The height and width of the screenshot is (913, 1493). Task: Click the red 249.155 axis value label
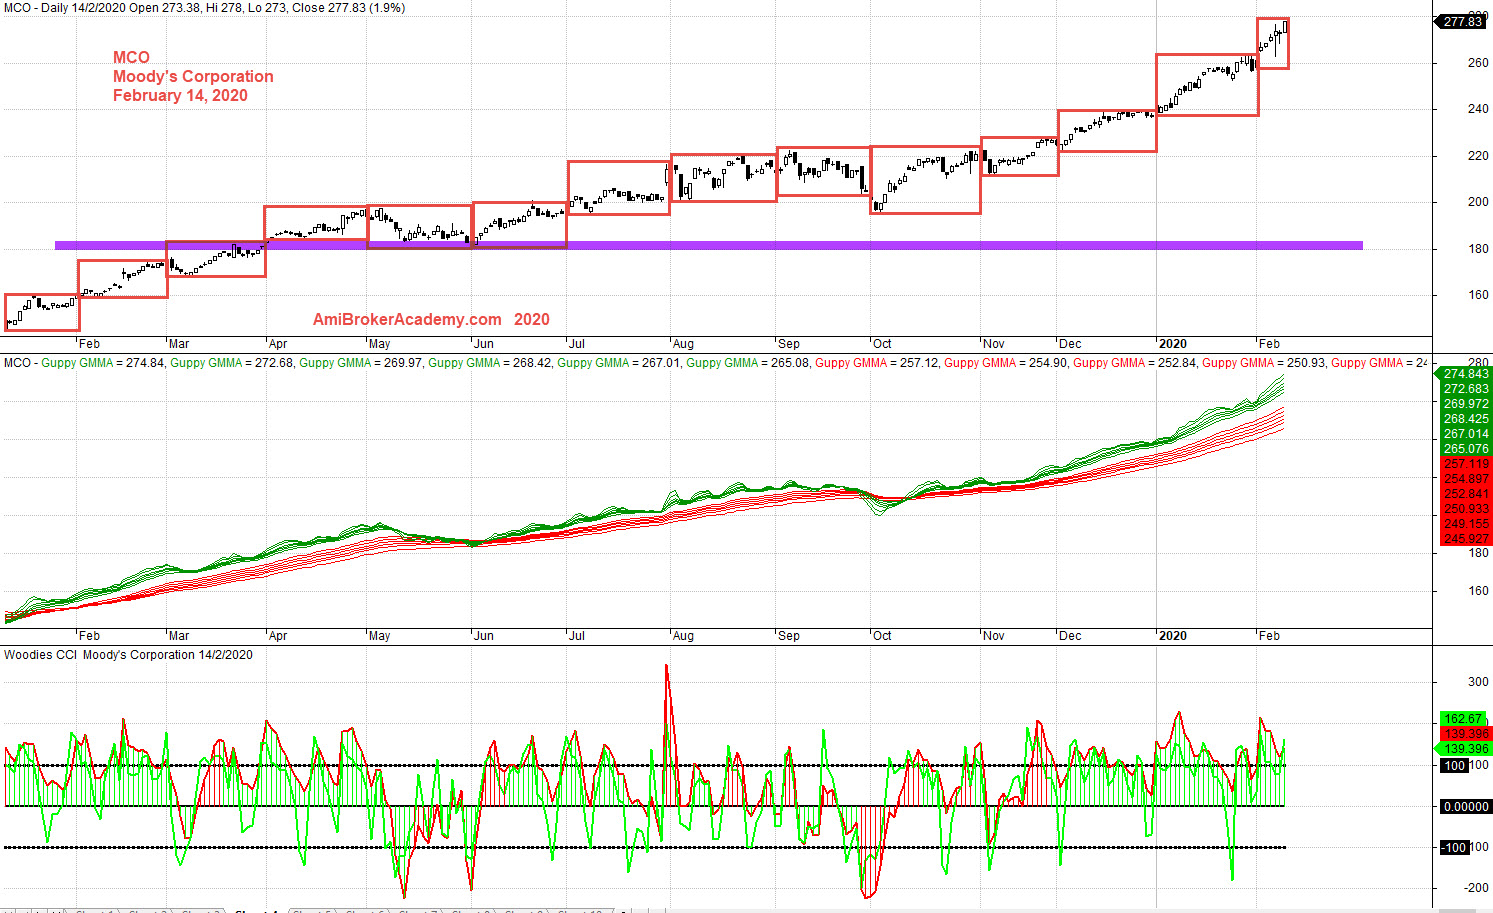[1466, 524]
